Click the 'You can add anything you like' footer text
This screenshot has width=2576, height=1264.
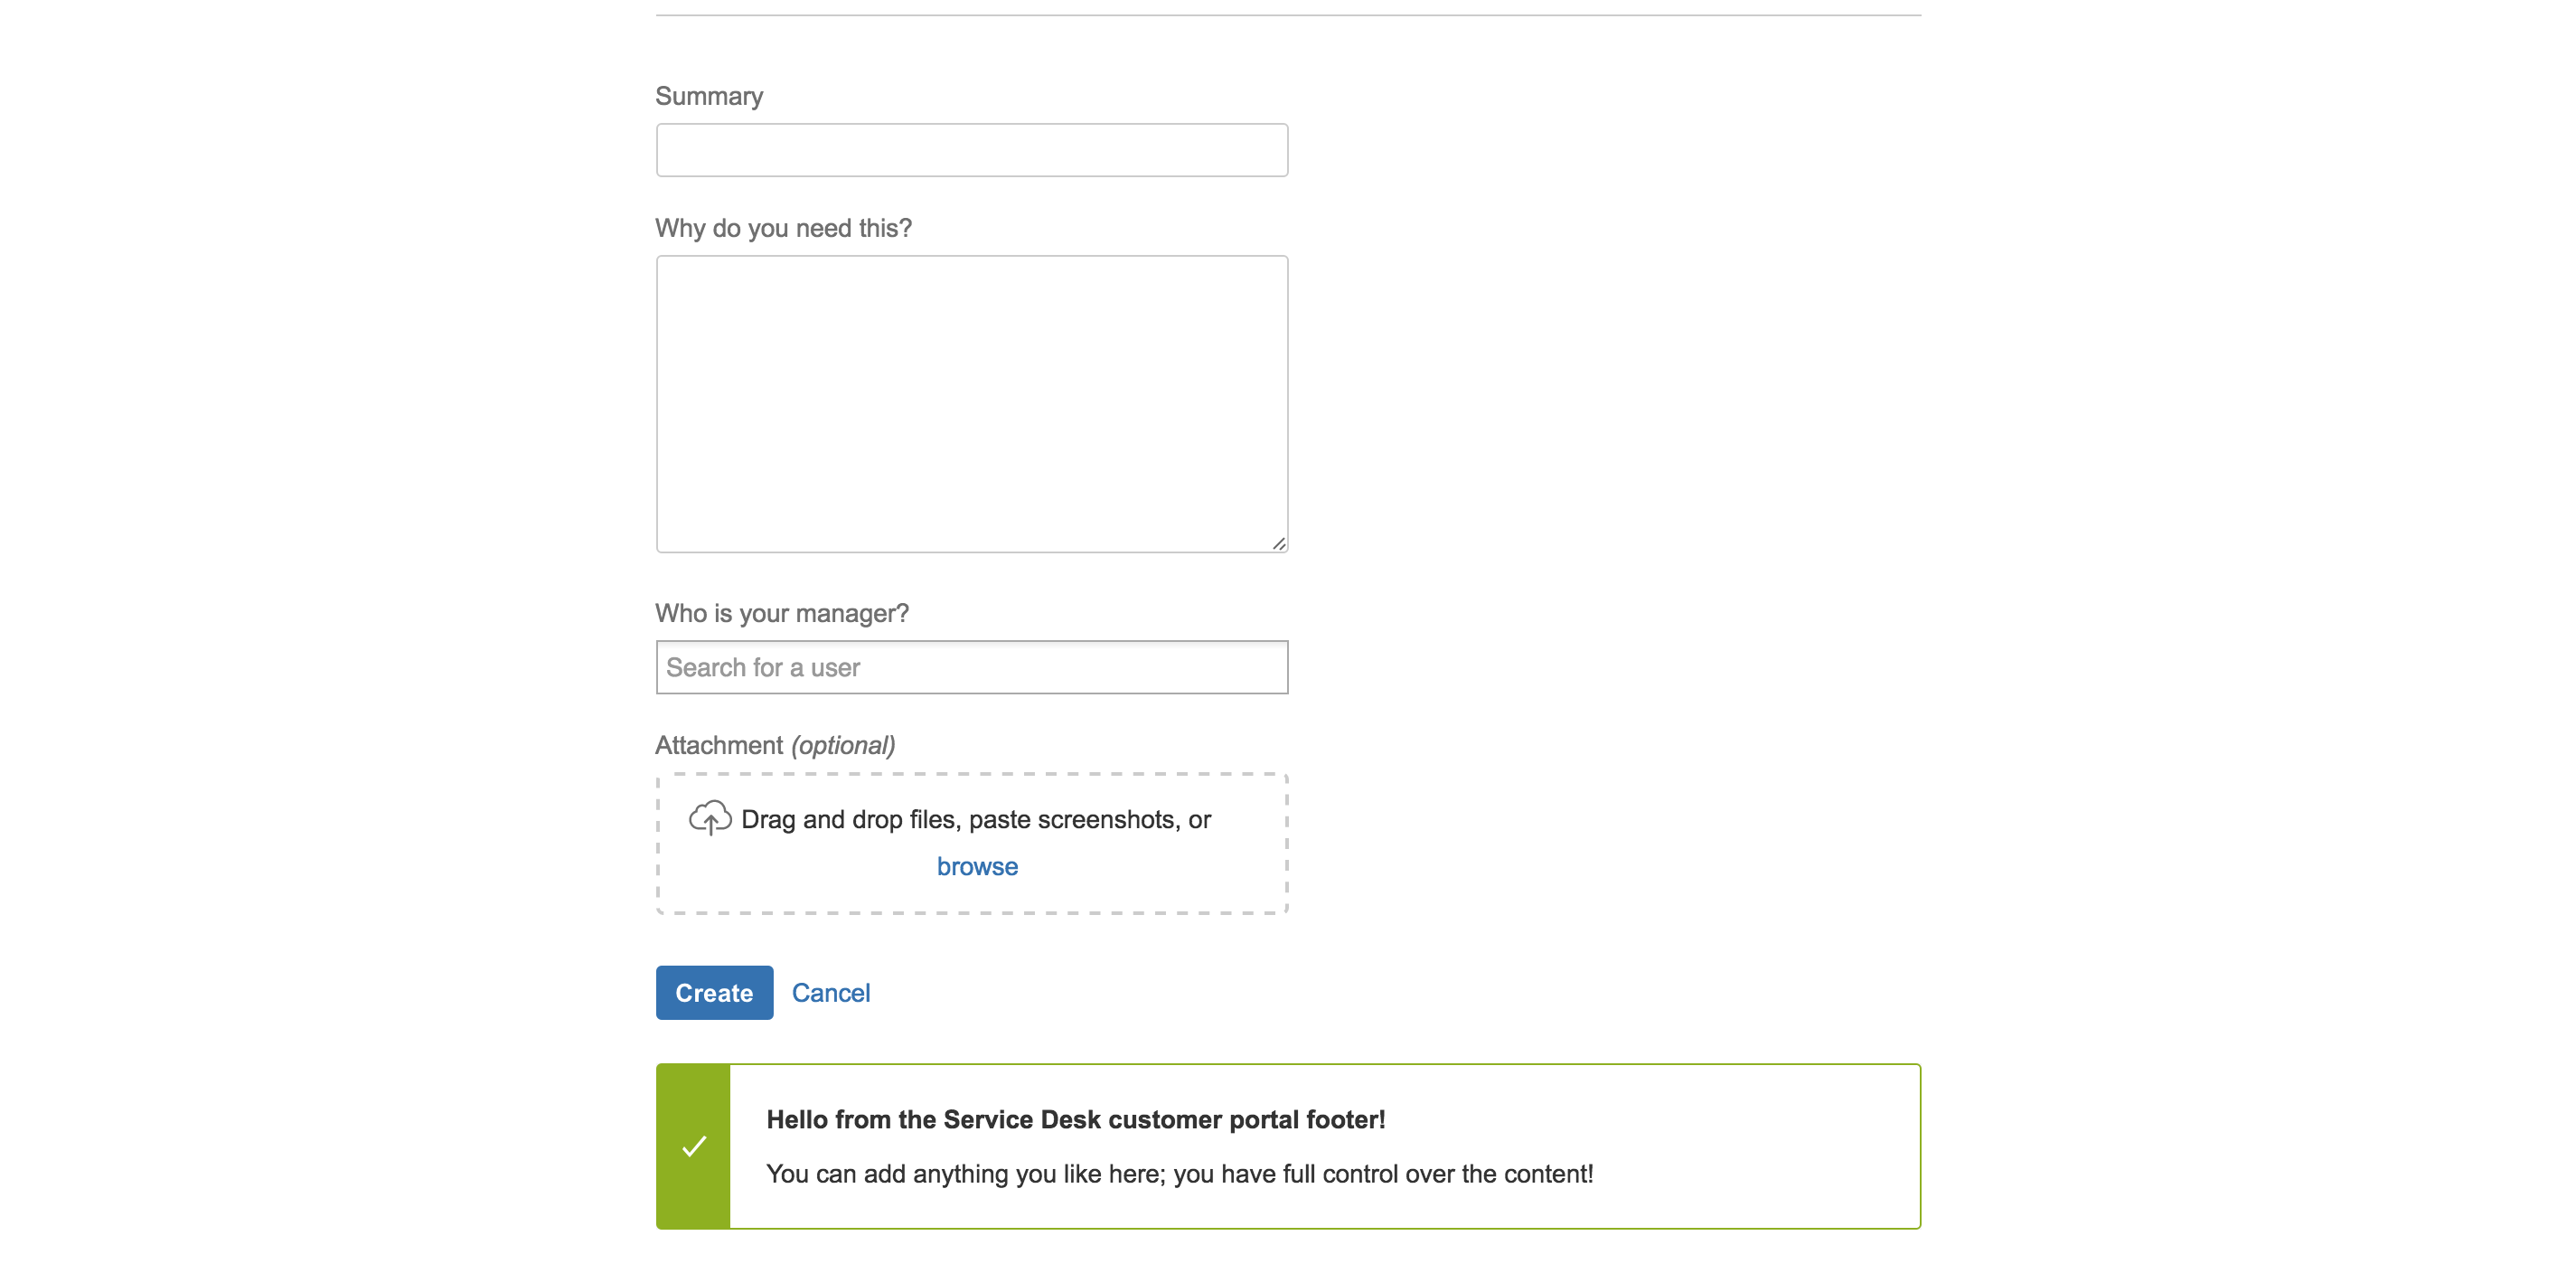tap(1179, 1174)
